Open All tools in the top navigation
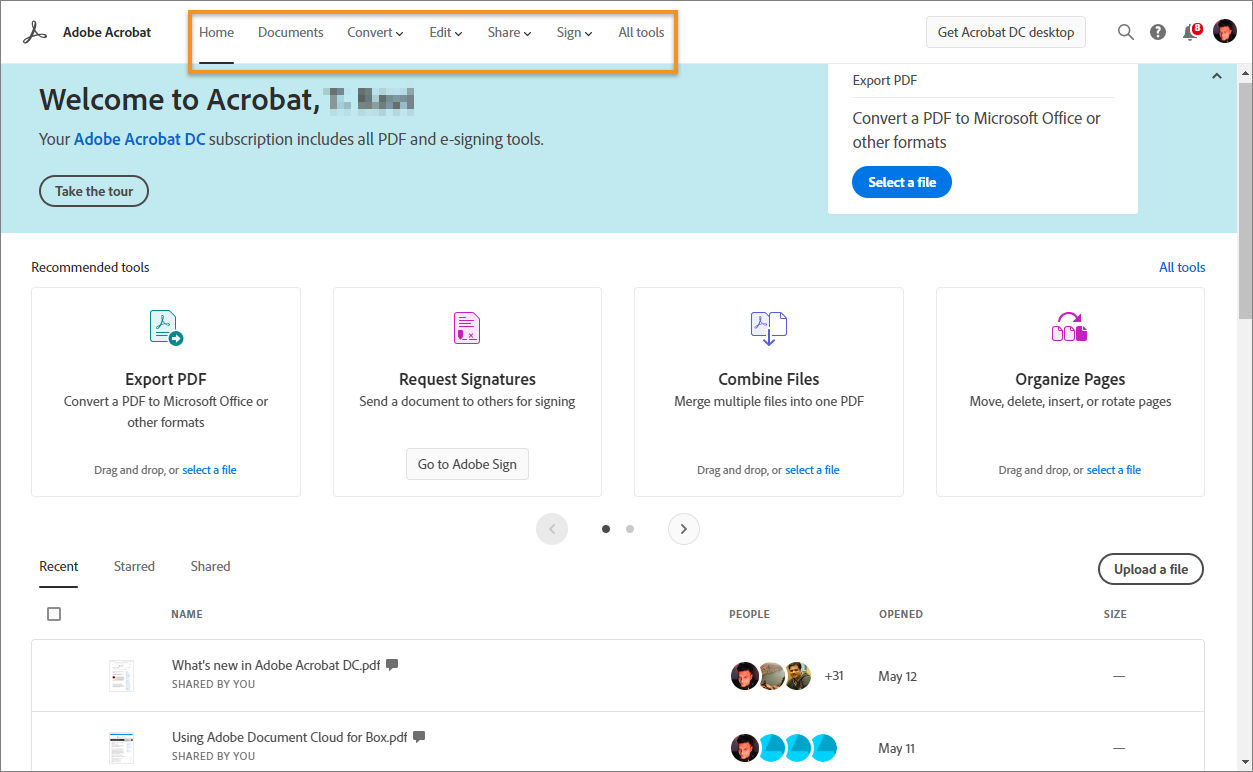1253x772 pixels. 641,33
